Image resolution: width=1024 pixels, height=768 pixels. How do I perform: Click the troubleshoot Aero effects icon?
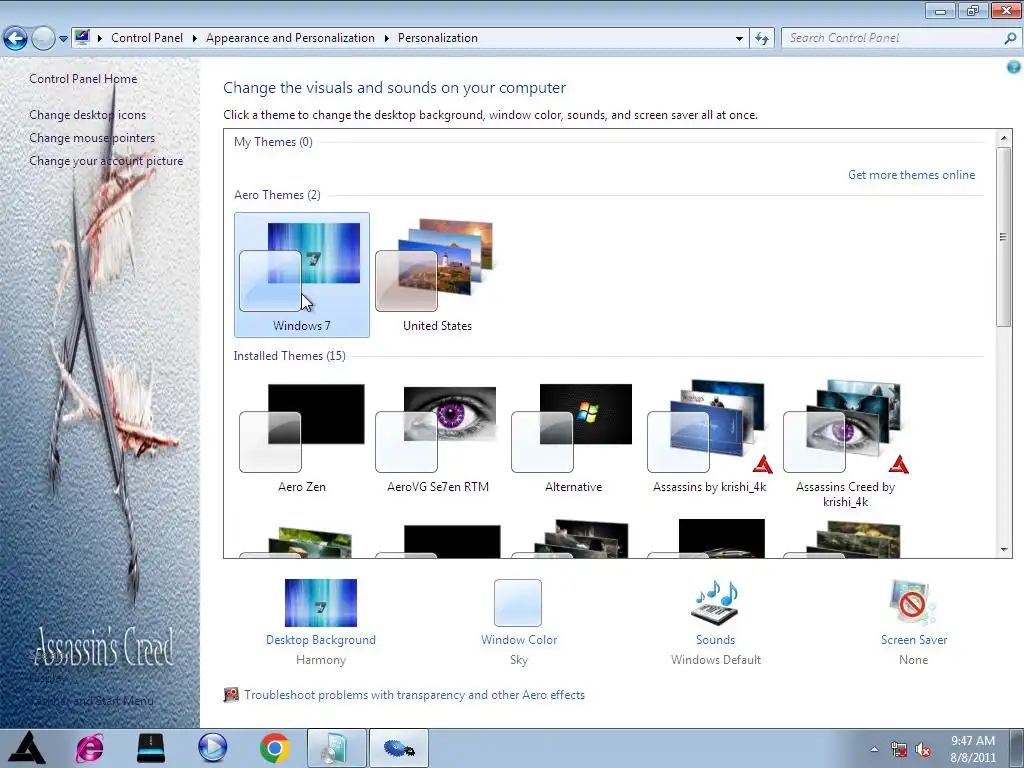point(231,695)
